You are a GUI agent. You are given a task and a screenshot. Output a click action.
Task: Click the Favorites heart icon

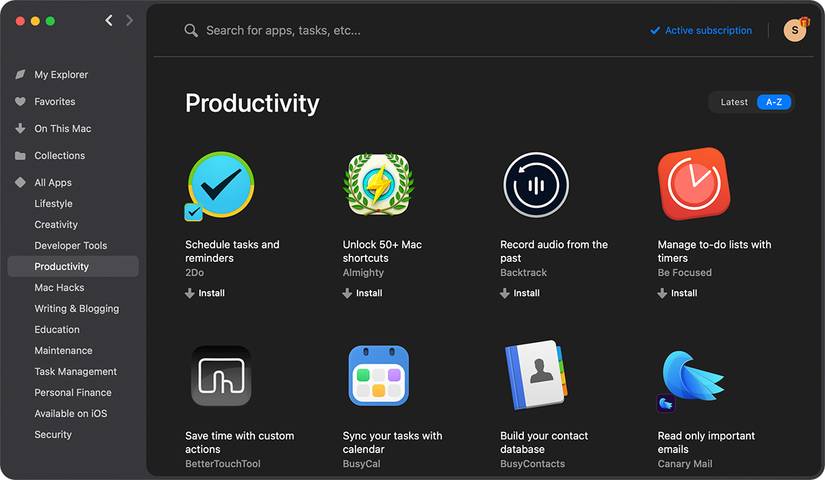point(20,102)
